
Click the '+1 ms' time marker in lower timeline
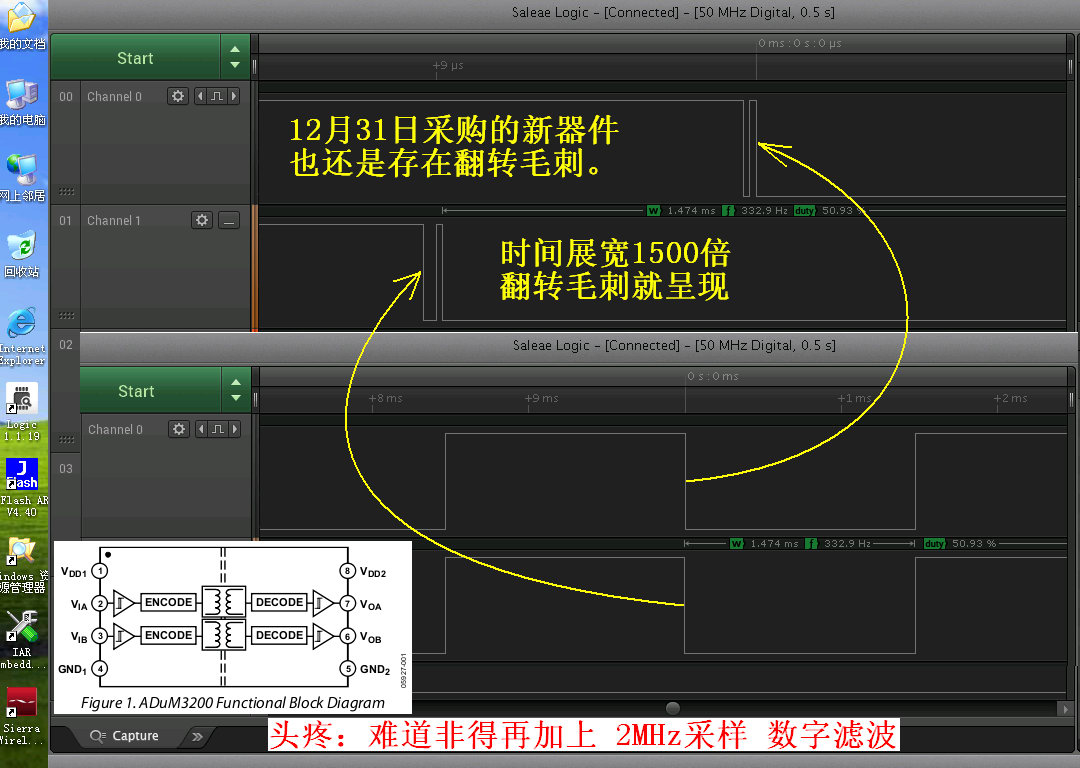point(854,398)
